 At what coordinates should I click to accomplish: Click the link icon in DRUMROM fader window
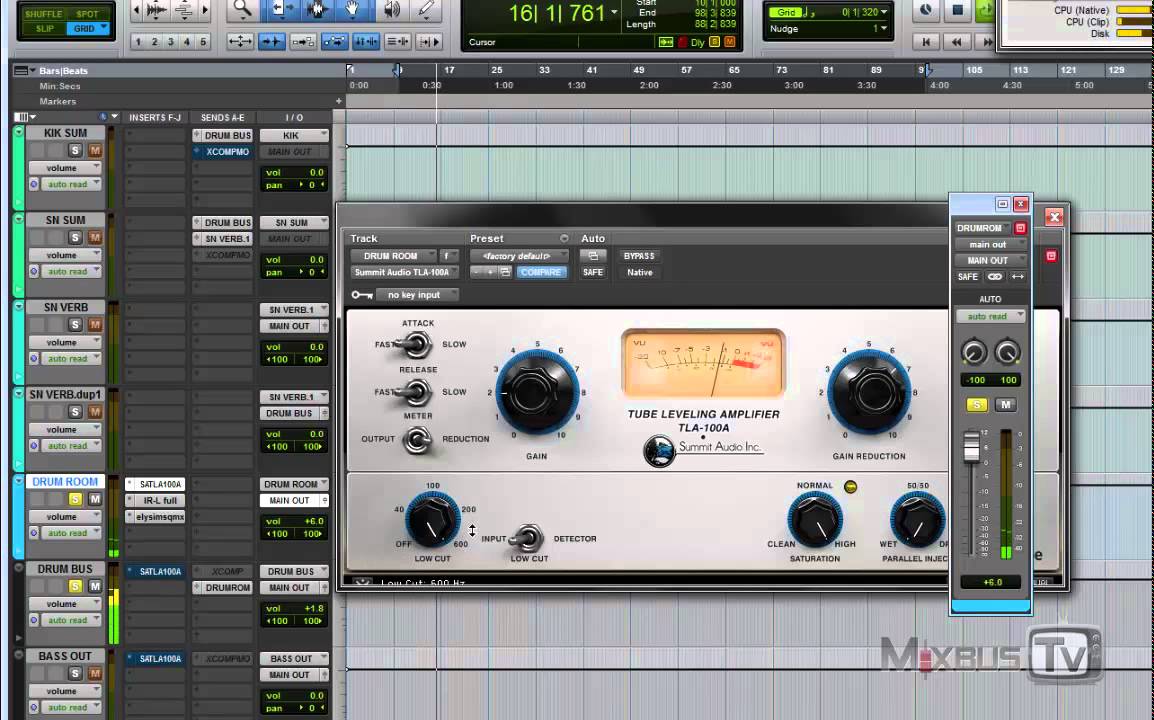click(x=994, y=277)
